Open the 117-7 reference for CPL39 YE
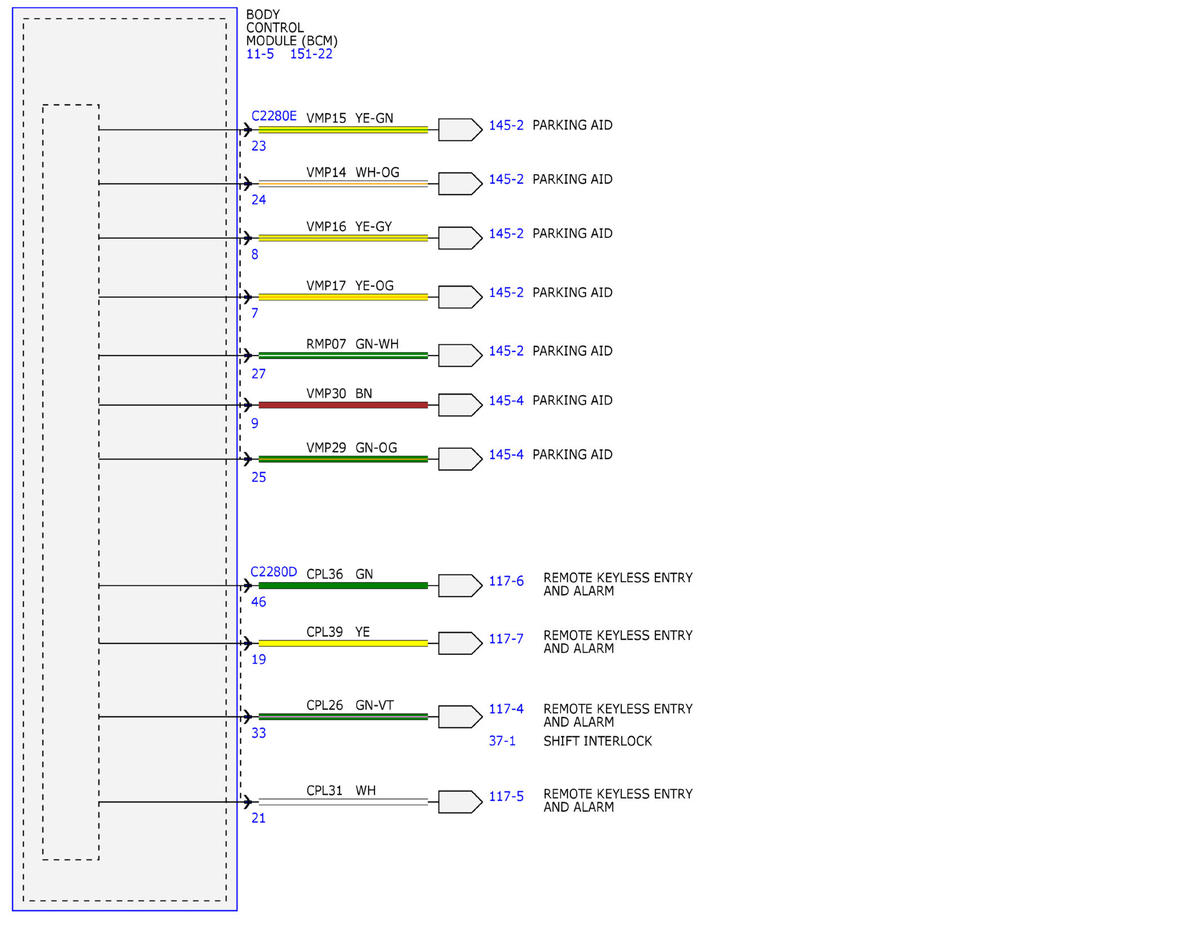The height and width of the screenshot is (927, 1200). point(506,639)
